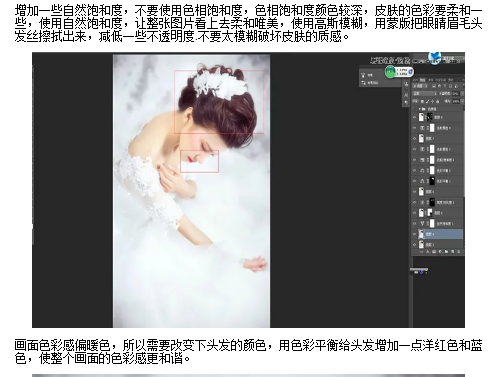Screen dimensions: 499x377
Task: Hide the highlighted blue layer via its eye icon
Action: 414,234
